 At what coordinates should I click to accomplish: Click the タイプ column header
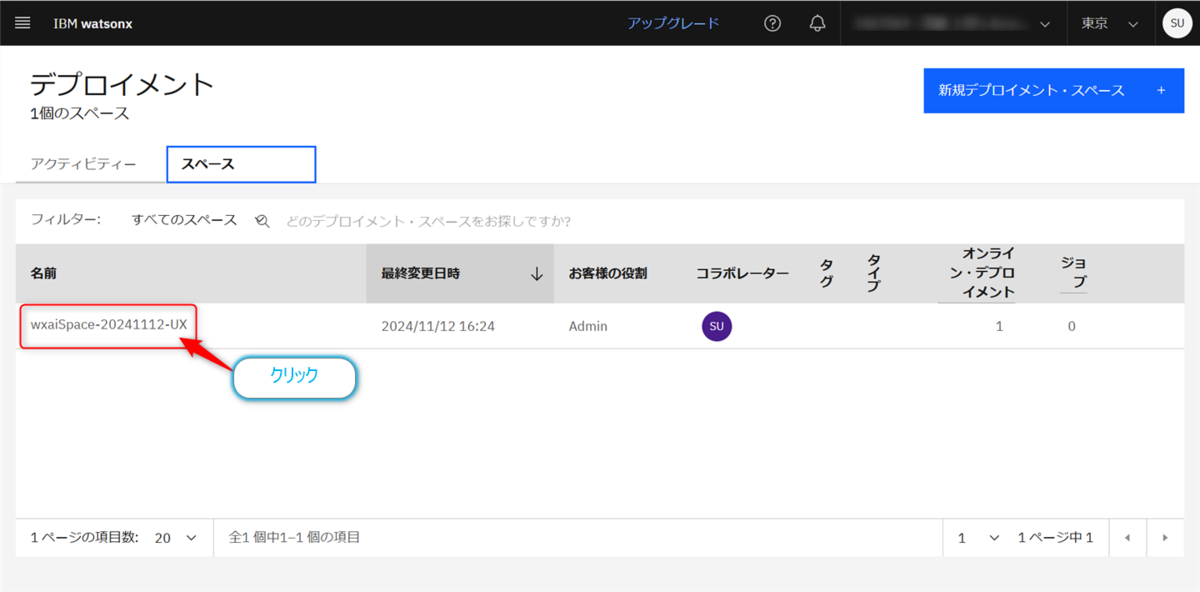point(874,273)
